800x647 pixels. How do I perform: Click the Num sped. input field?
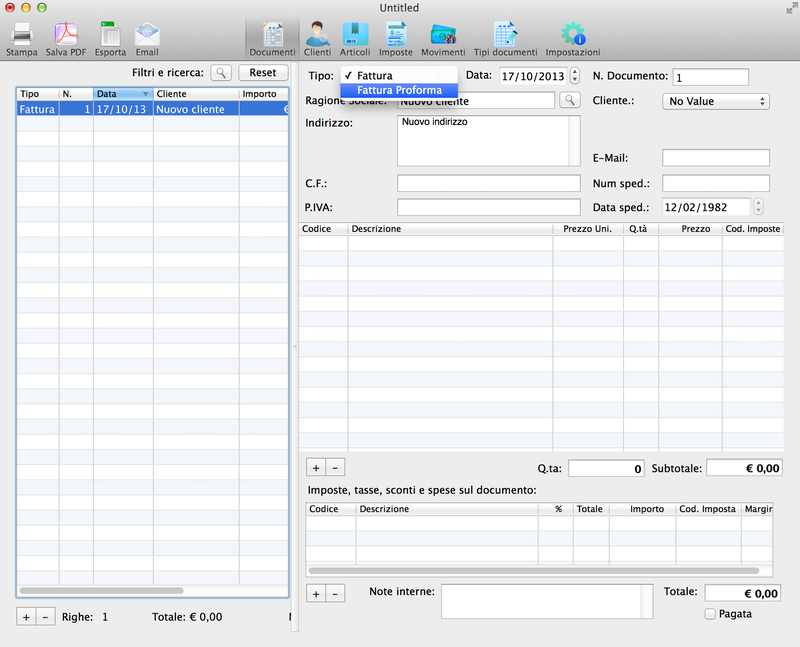click(x=716, y=183)
